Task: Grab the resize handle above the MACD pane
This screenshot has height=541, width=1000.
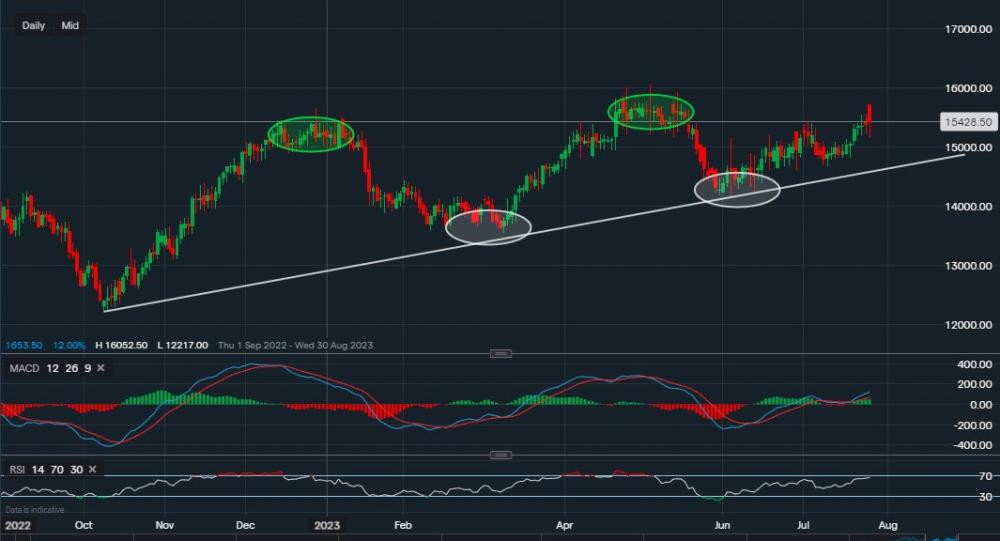Action: (500, 353)
